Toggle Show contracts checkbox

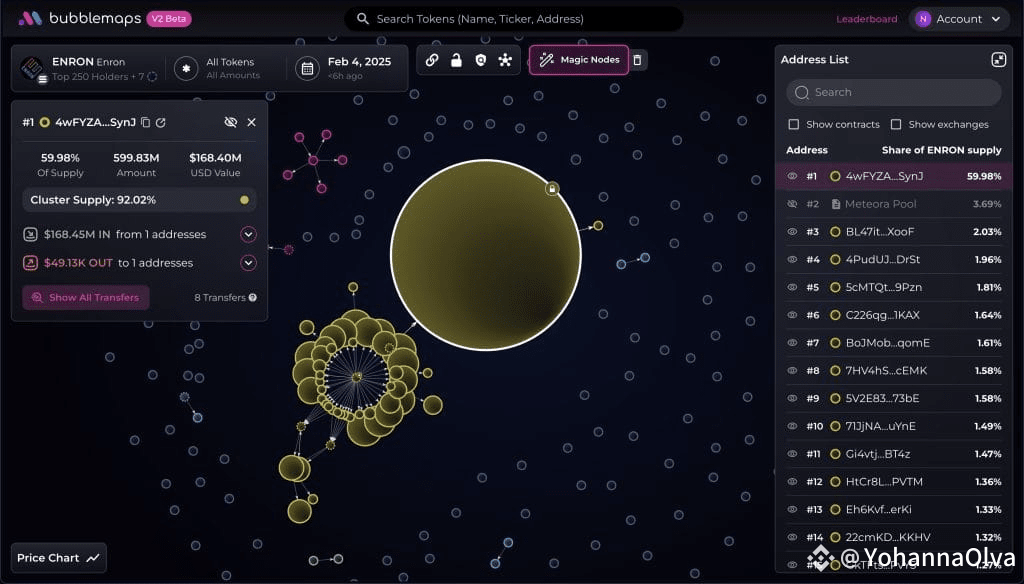click(793, 124)
